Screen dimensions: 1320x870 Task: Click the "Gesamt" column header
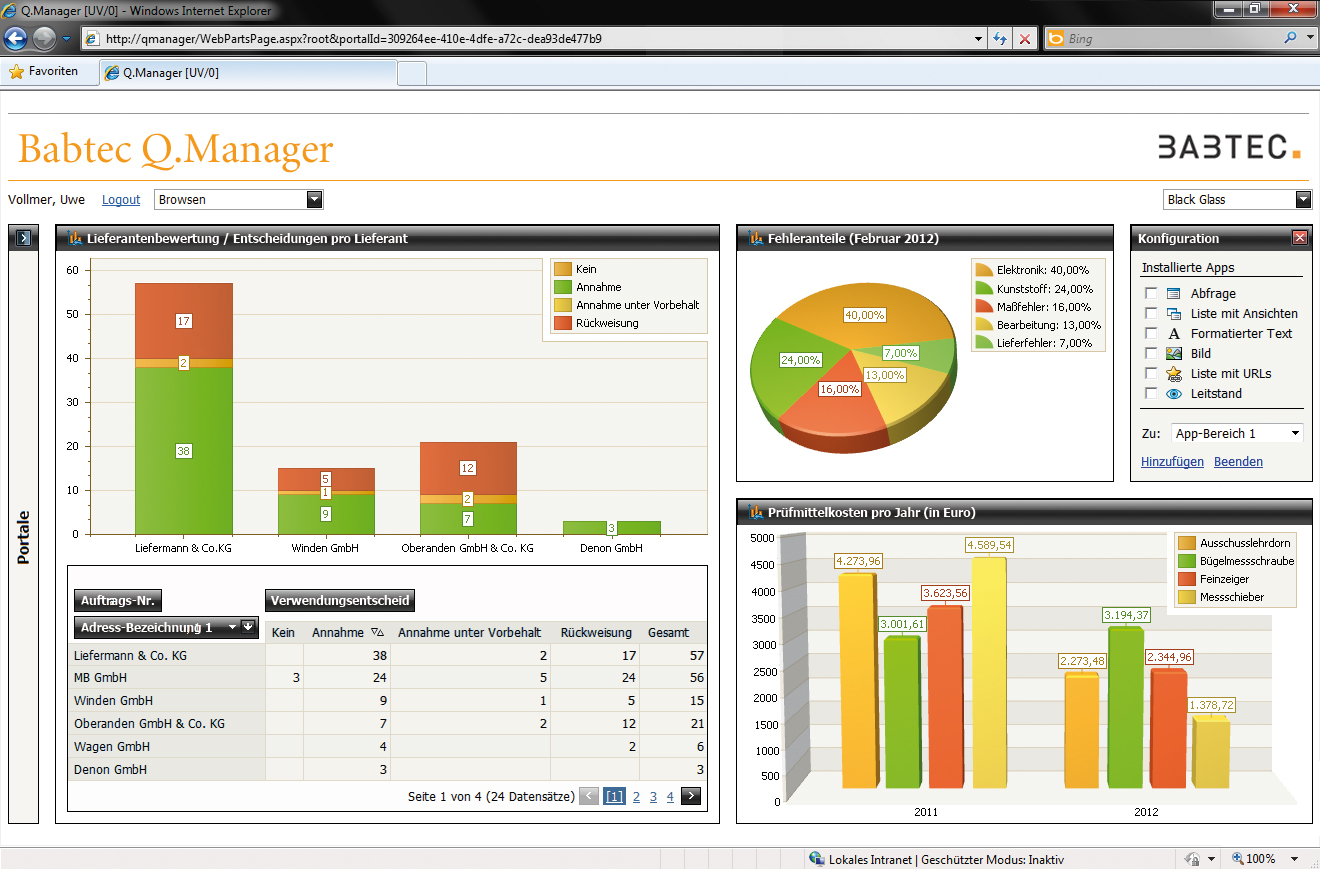click(x=668, y=633)
